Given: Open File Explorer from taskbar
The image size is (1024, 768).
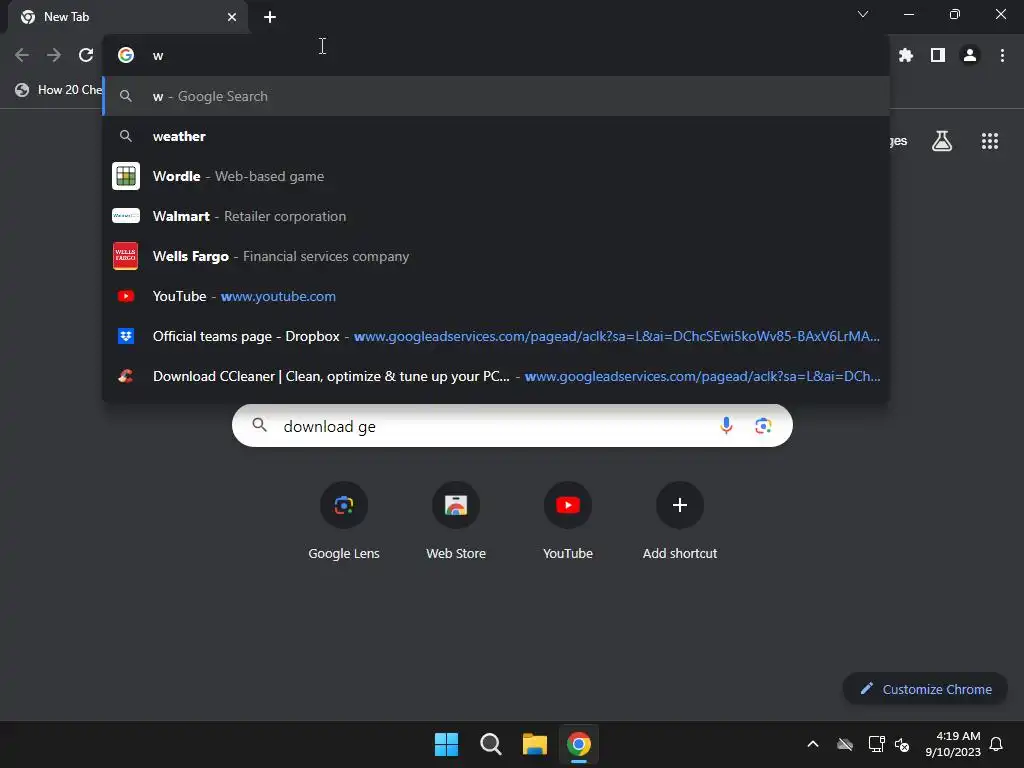Looking at the screenshot, I should coord(534,744).
